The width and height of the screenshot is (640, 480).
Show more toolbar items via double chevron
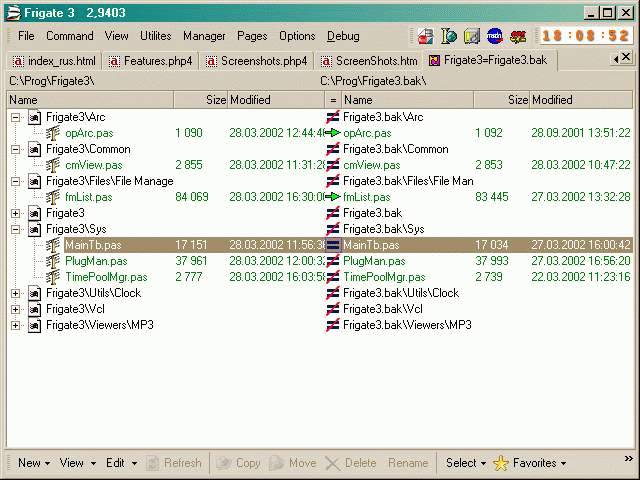629,459
